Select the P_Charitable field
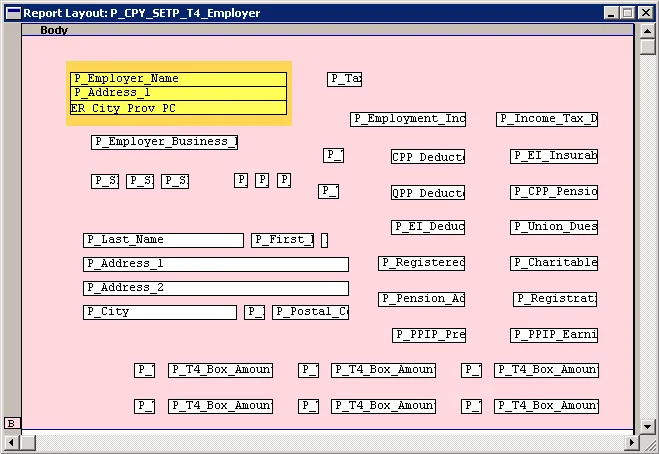This screenshot has height=454, width=659. [x=554, y=263]
